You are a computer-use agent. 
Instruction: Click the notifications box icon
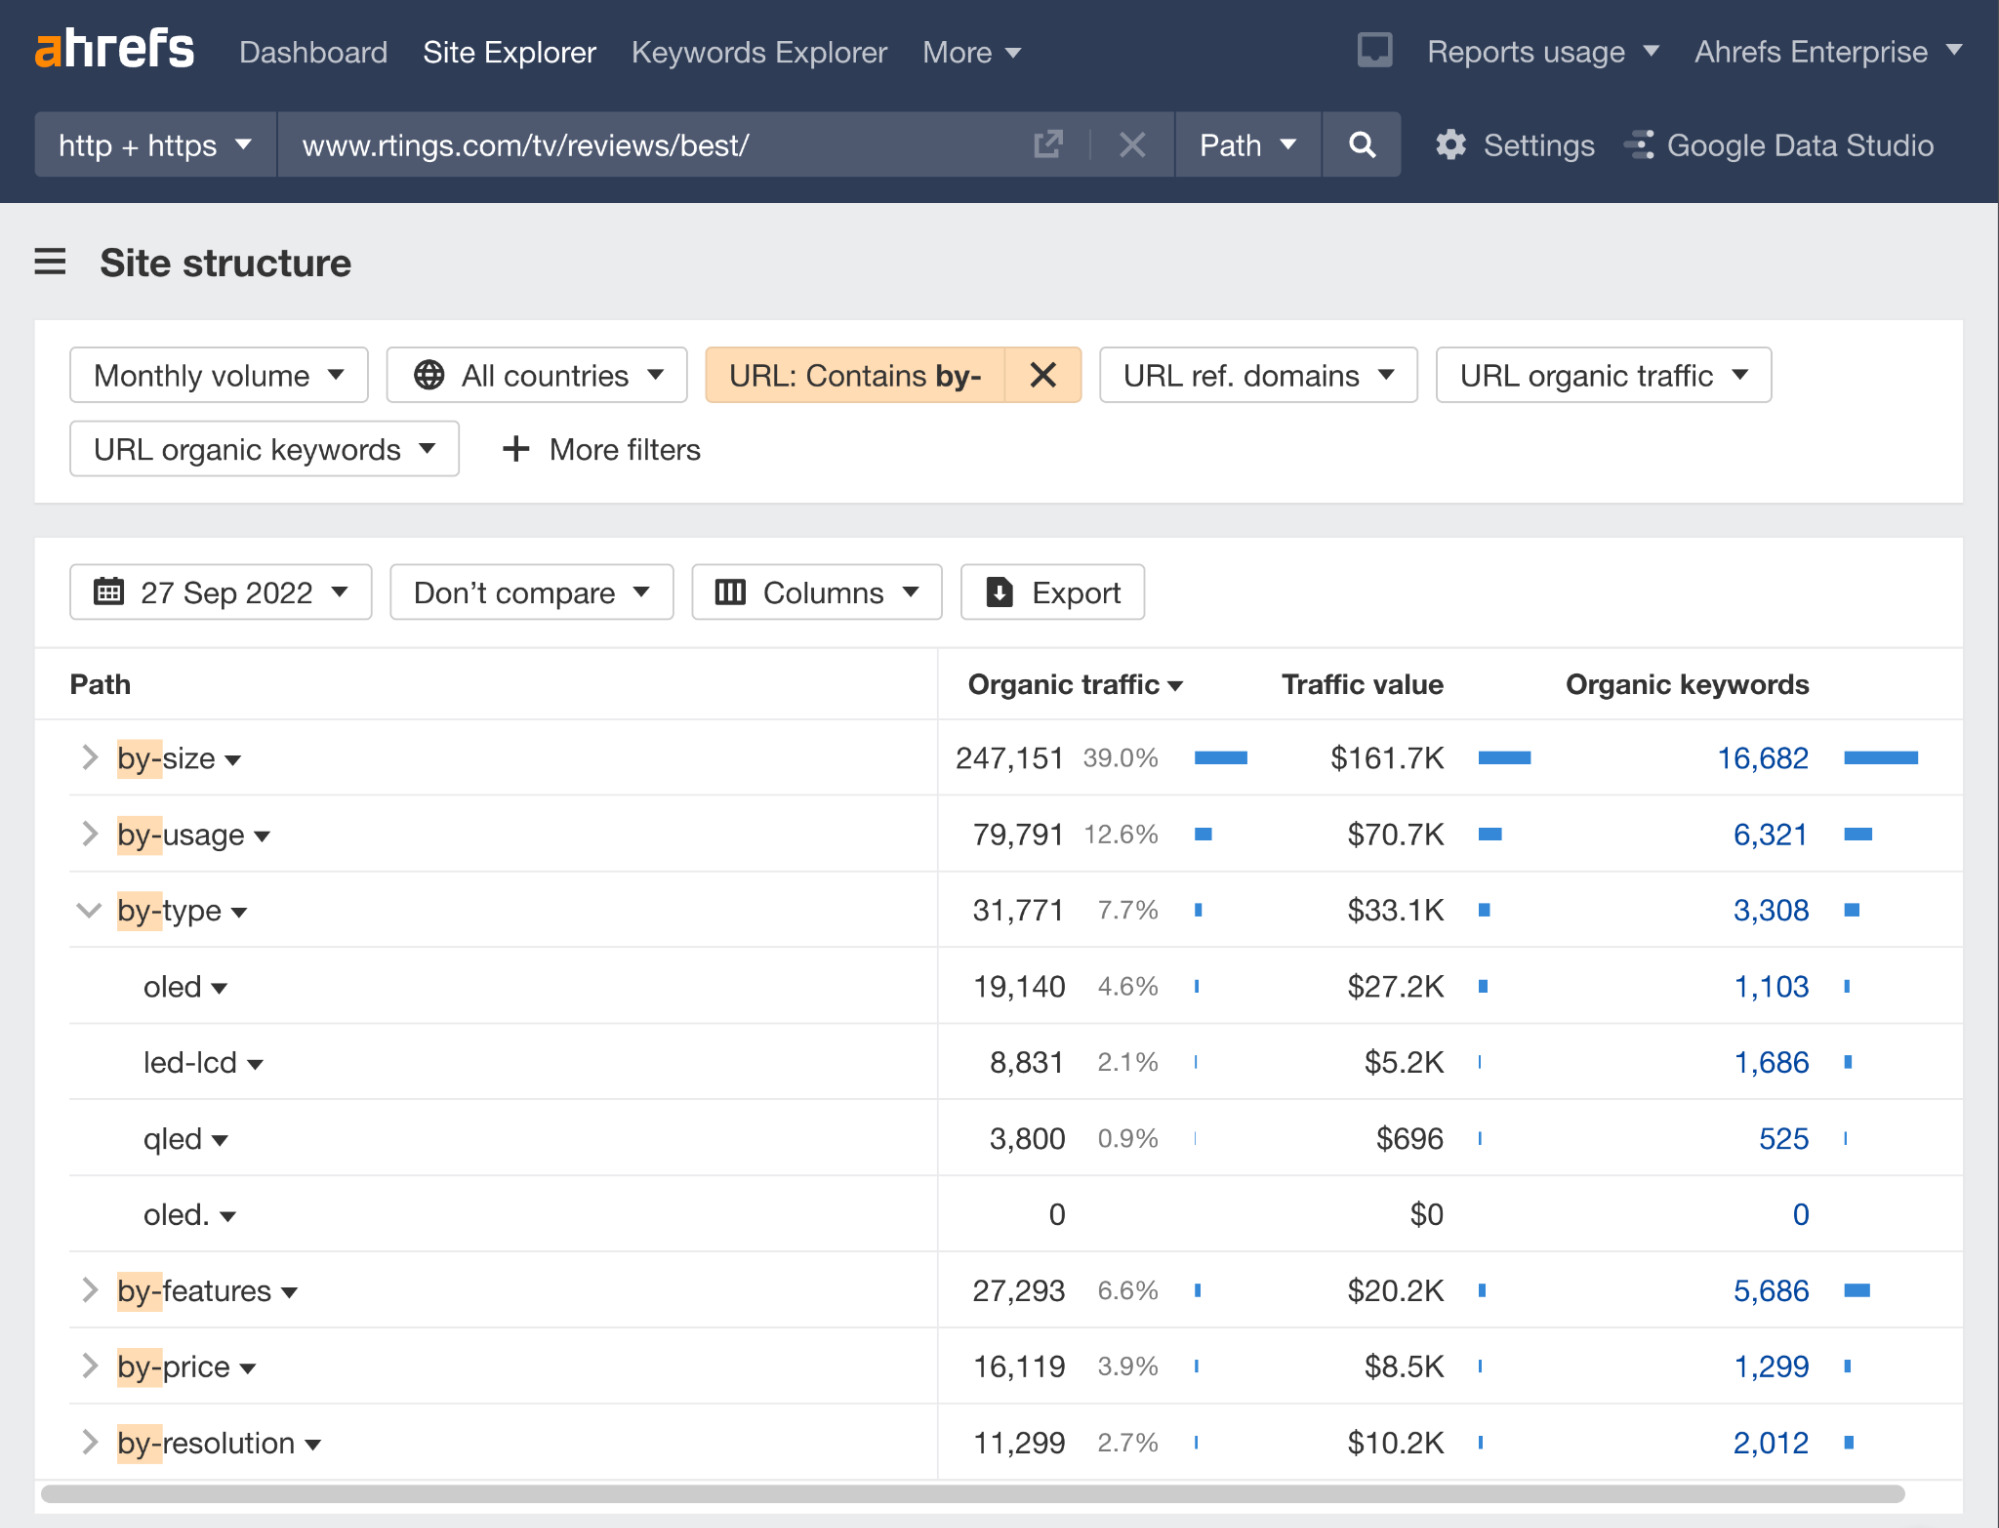click(1374, 50)
